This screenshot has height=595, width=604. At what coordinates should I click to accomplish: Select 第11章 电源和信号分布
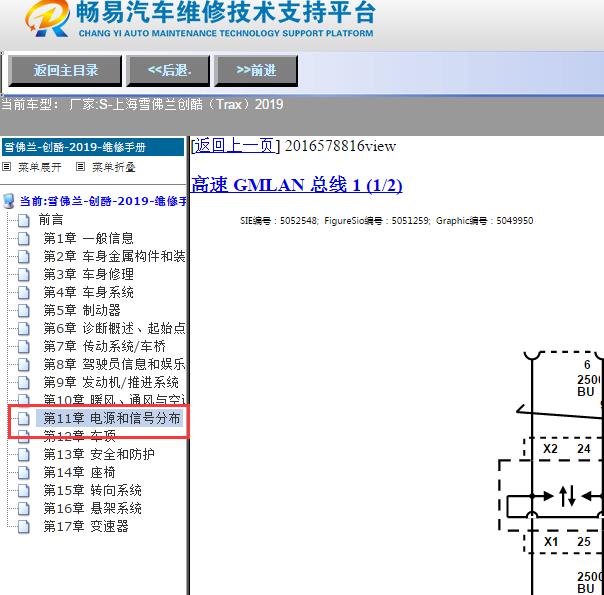(x=111, y=418)
